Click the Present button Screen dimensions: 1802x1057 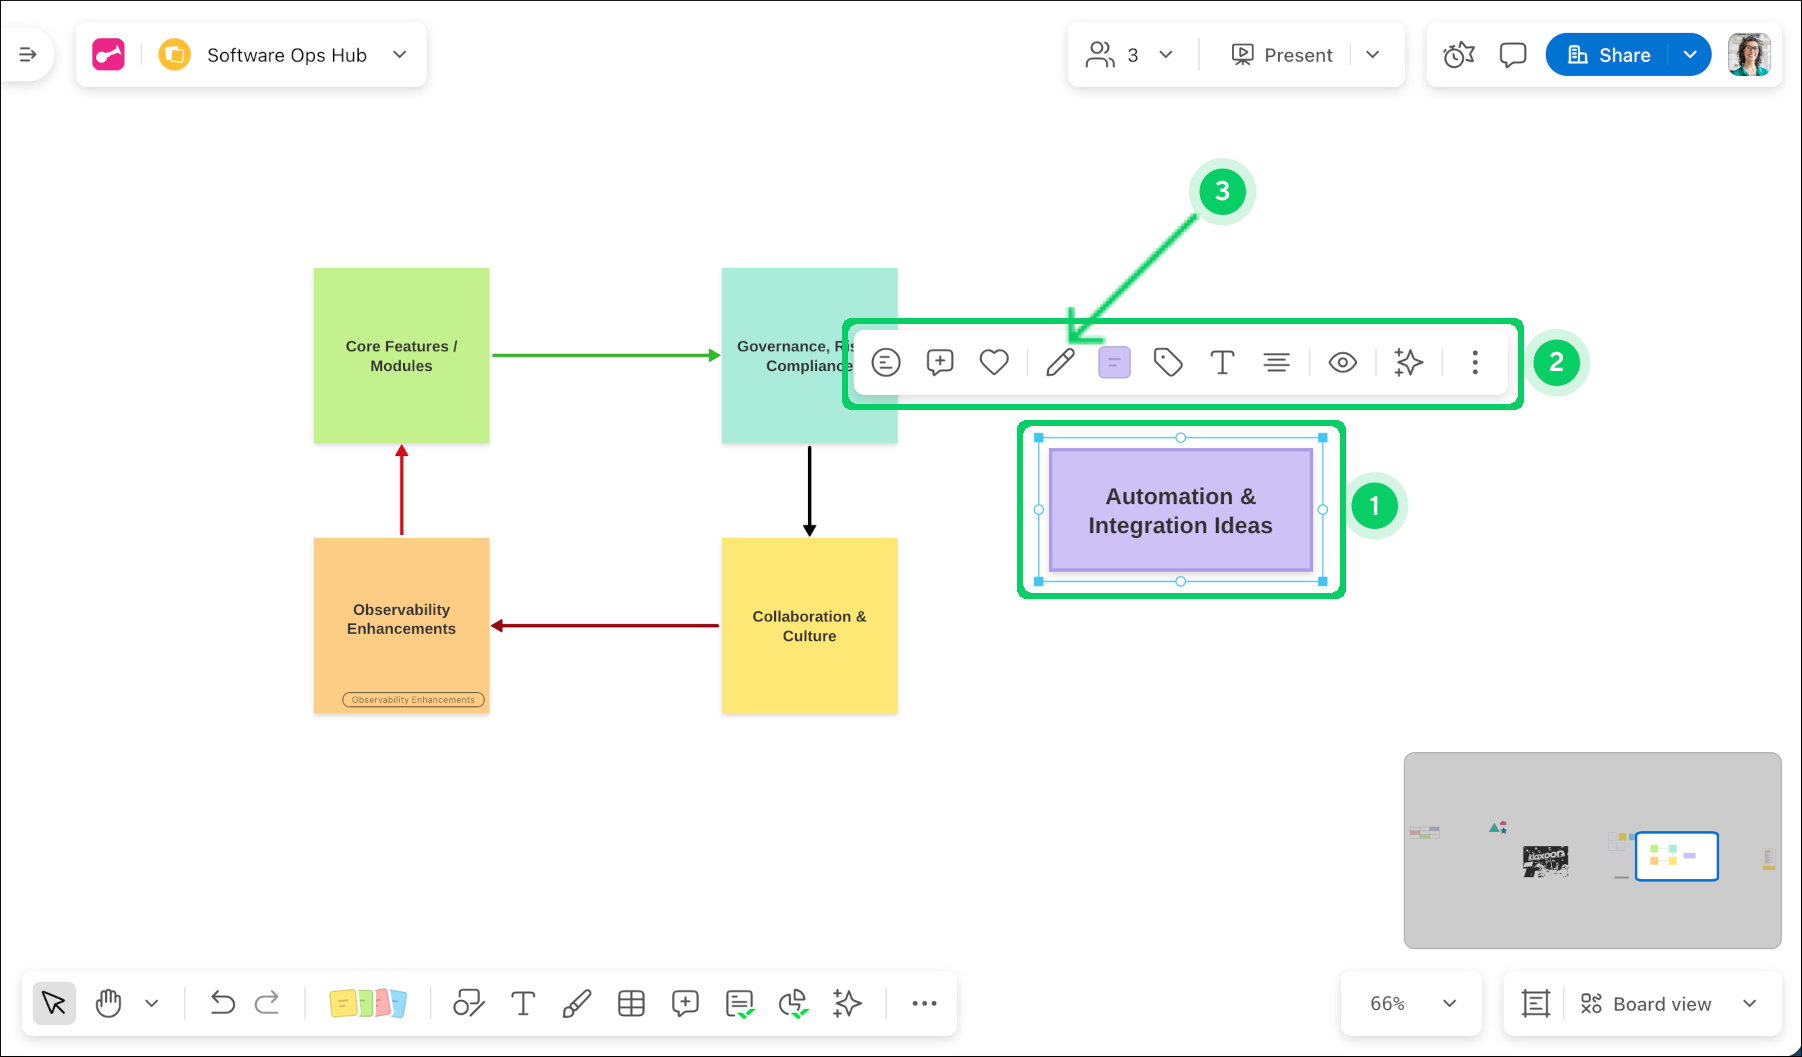pos(1283,55)
